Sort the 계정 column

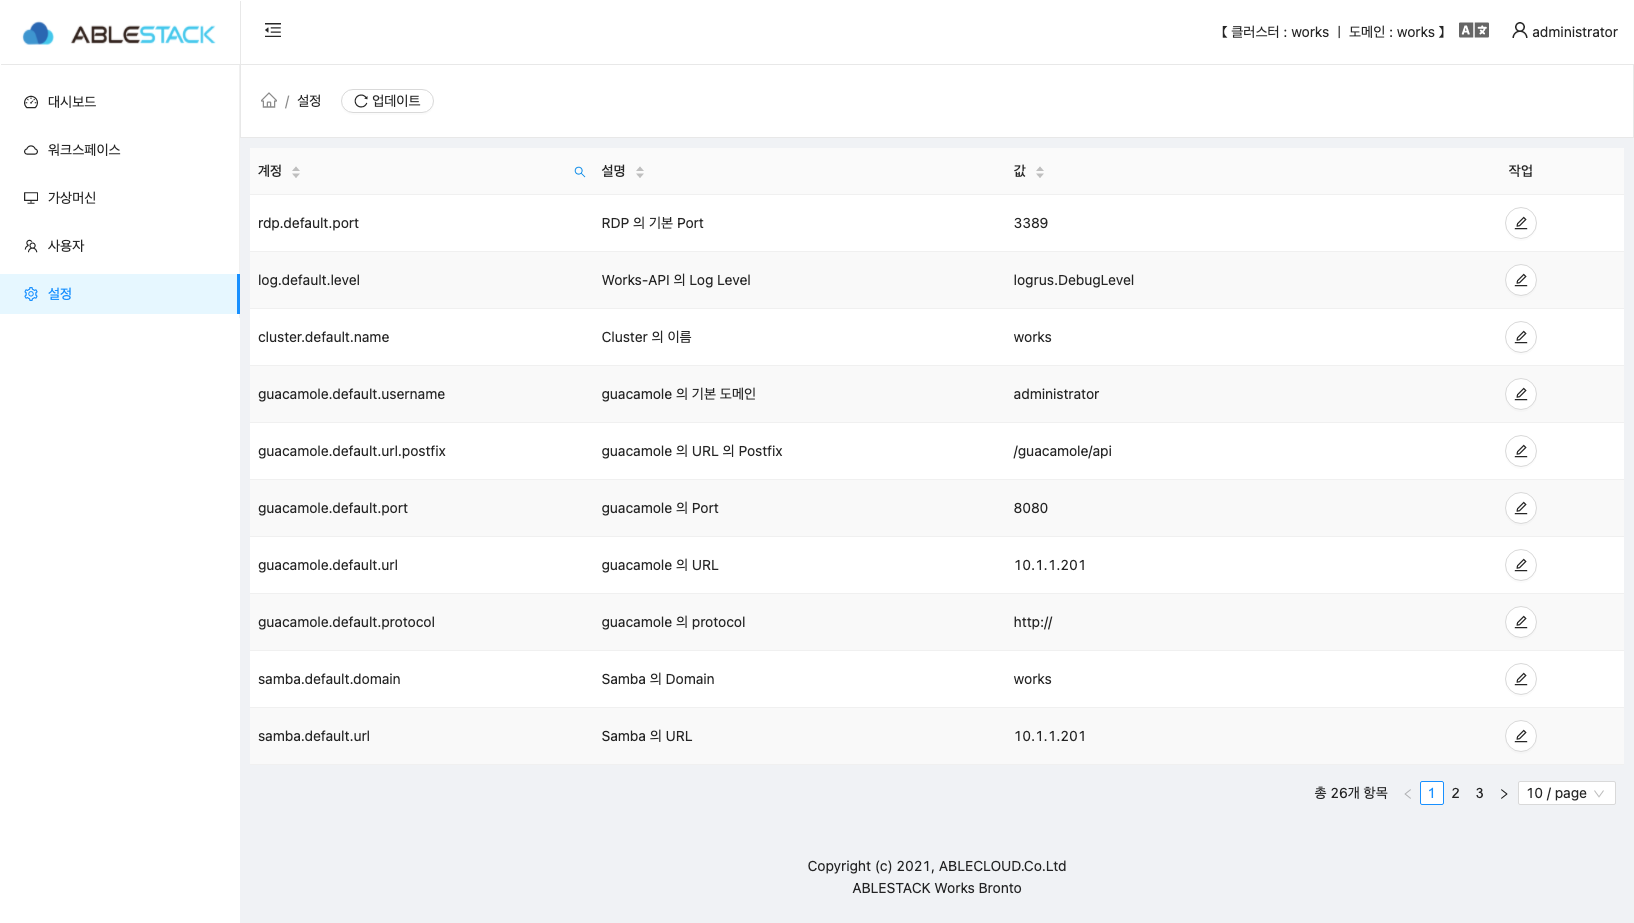pyautogui.click(x=298, y=171)
